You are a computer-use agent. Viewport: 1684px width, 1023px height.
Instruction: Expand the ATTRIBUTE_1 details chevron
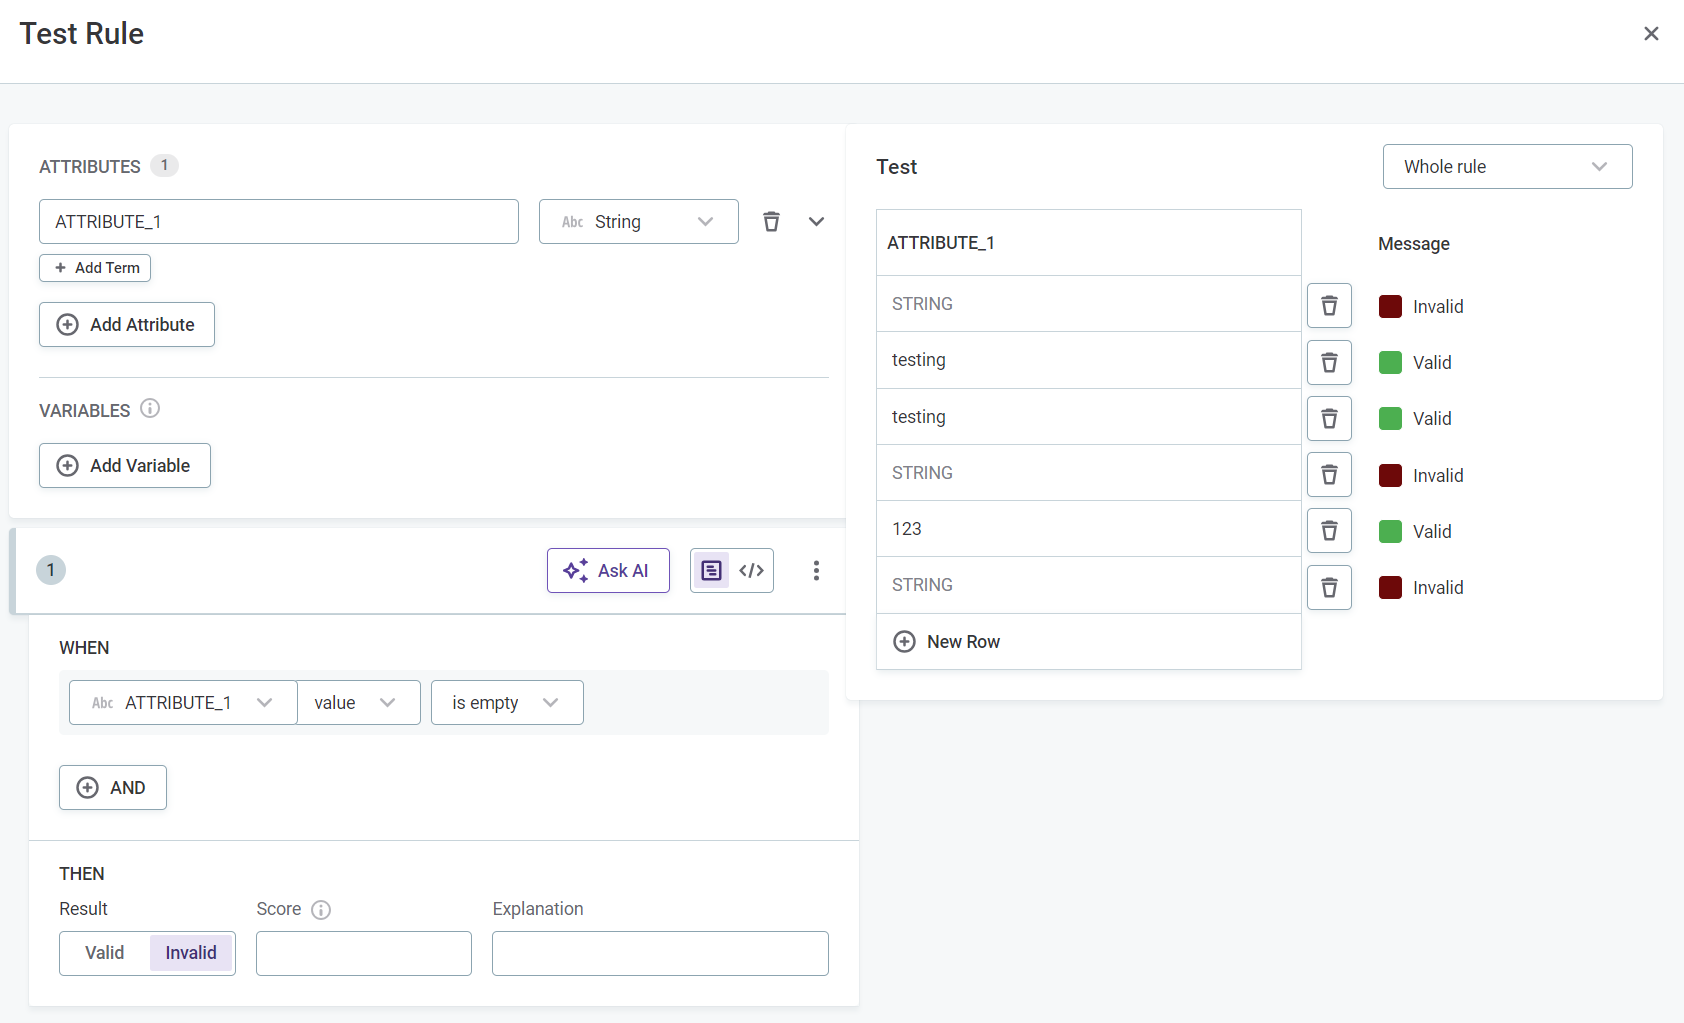pos(816,222)
